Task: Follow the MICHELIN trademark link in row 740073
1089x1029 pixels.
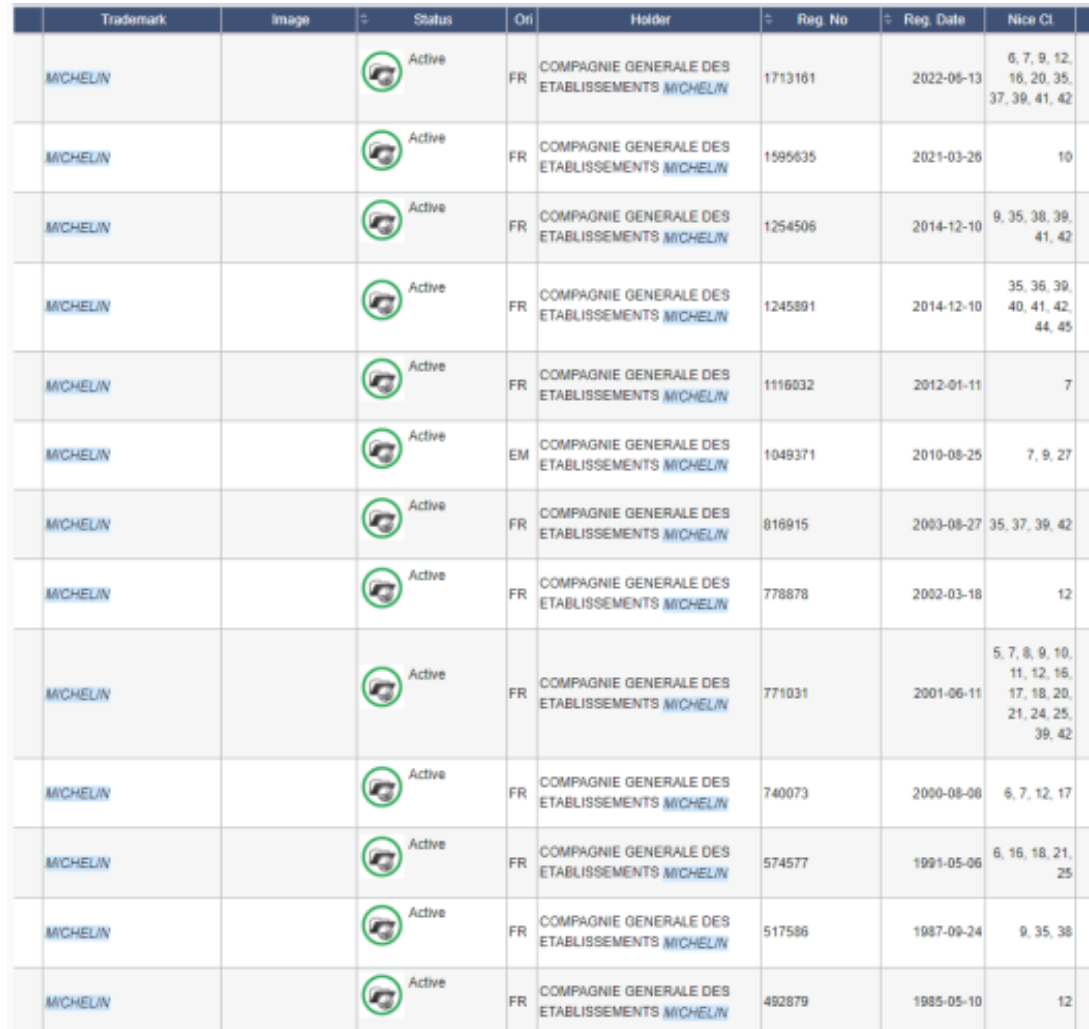Action: 78,793
